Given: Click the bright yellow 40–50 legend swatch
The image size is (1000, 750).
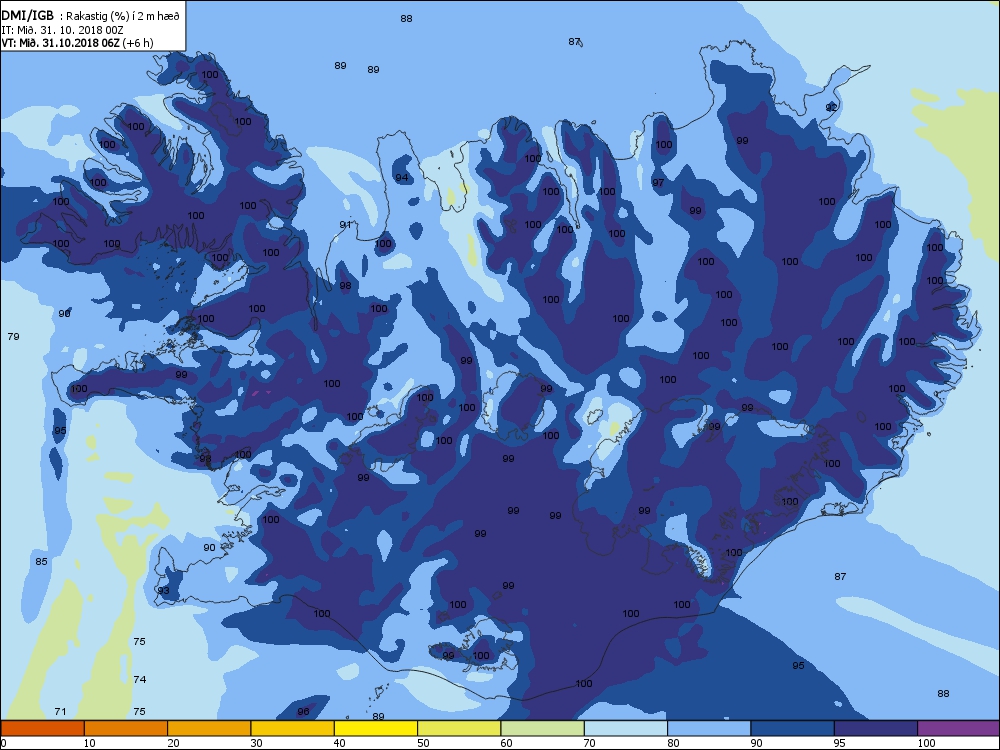Looking at the screenshot, I should tap(376, 728).
